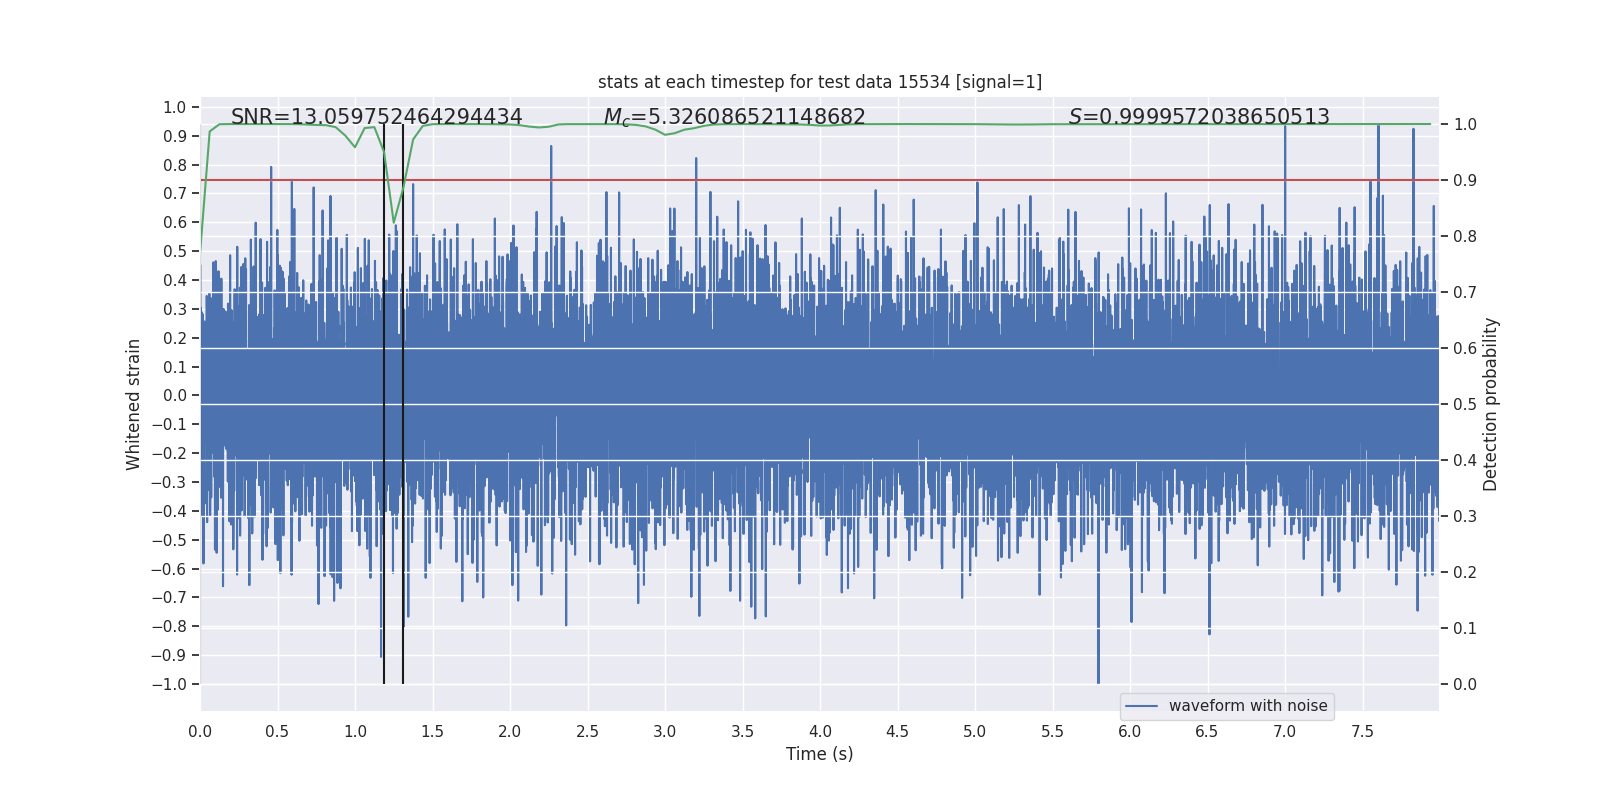The width and height of the screenshot is (1600, 800).
Task: Click the 'Detection probability' right axis label
Action: [x=1491, y=405]
